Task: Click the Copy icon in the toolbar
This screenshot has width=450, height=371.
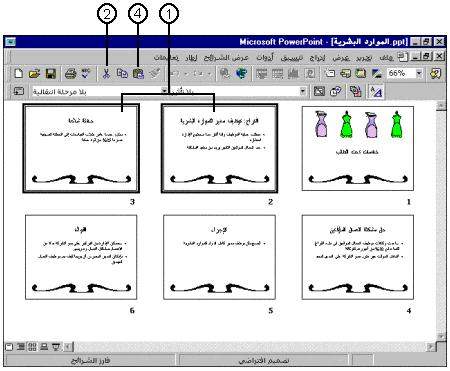Action: point(122,73)
